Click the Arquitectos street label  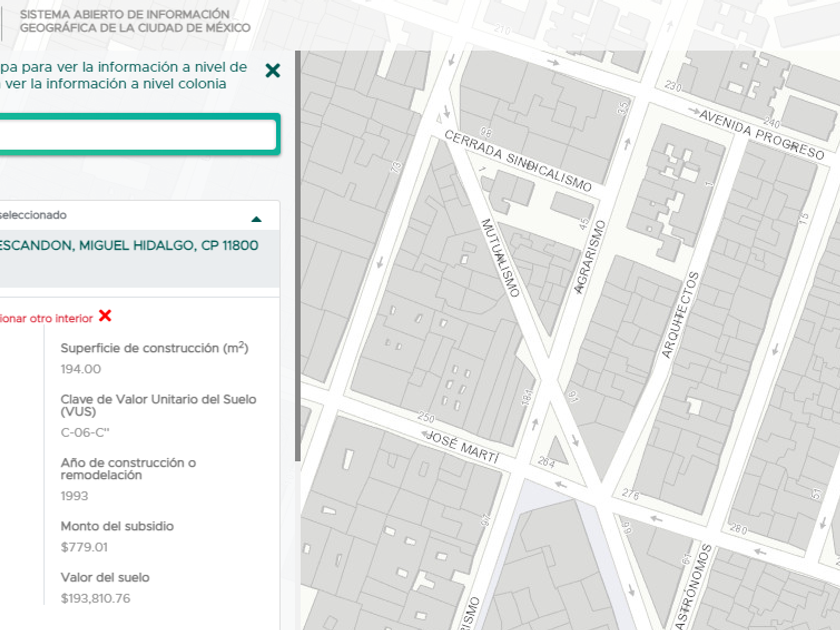coord(679,319)
